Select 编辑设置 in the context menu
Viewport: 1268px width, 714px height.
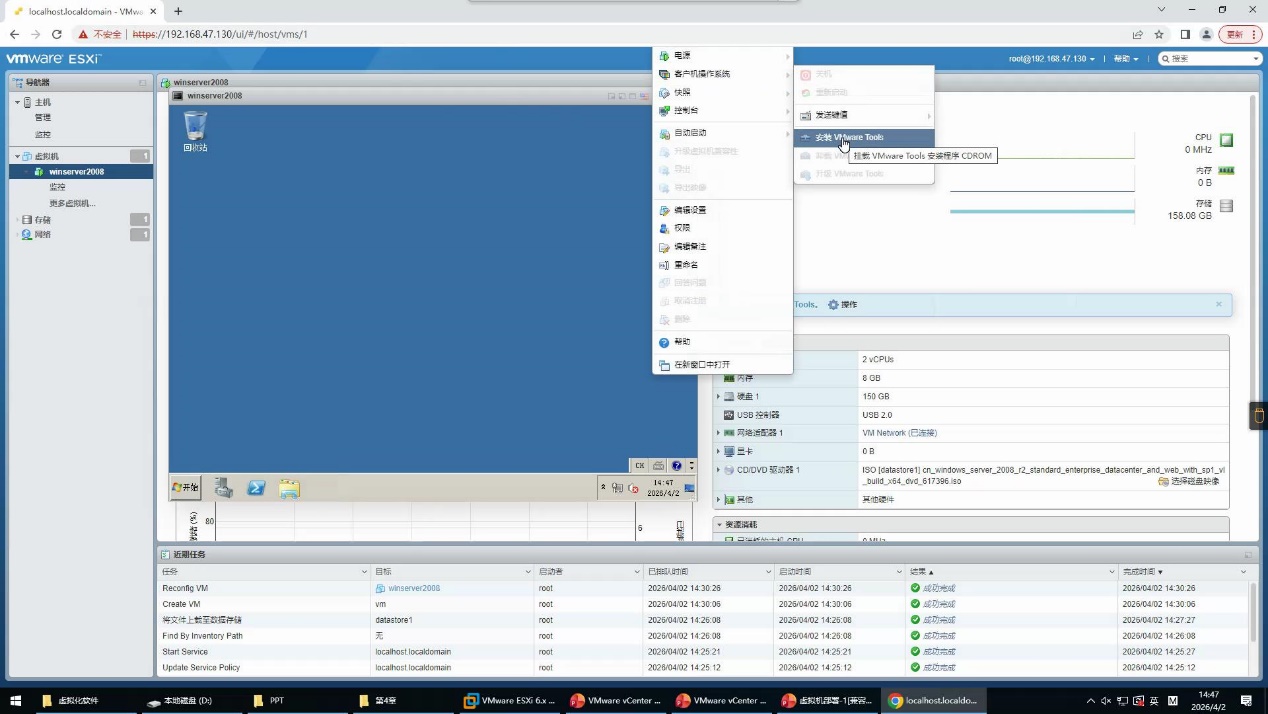click(722, 210)
